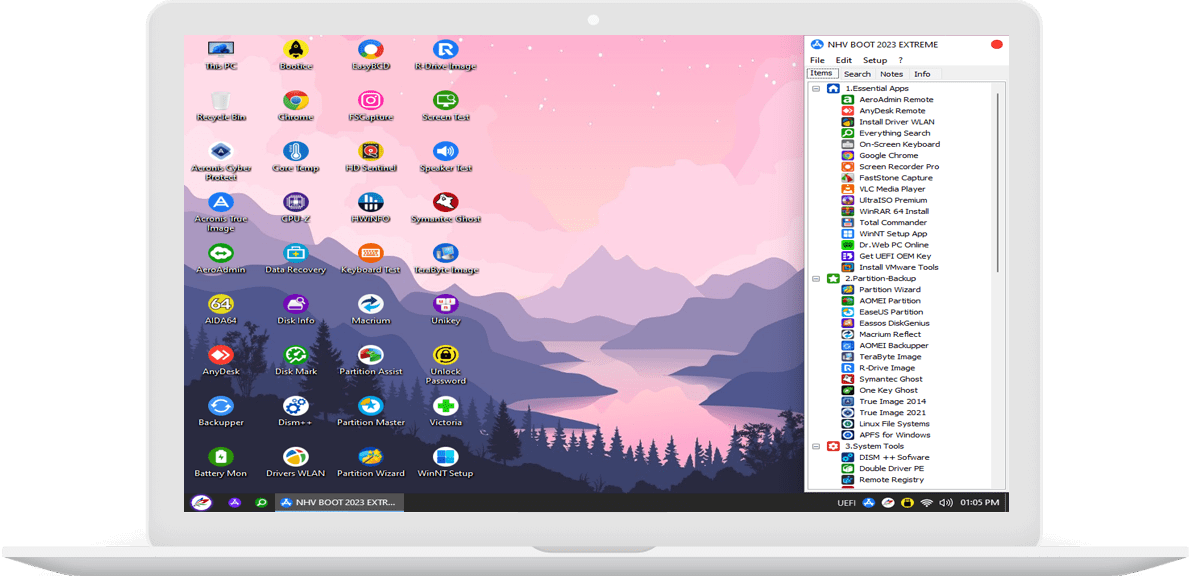Open the HWiNFO desktop icon

point(371,207)
